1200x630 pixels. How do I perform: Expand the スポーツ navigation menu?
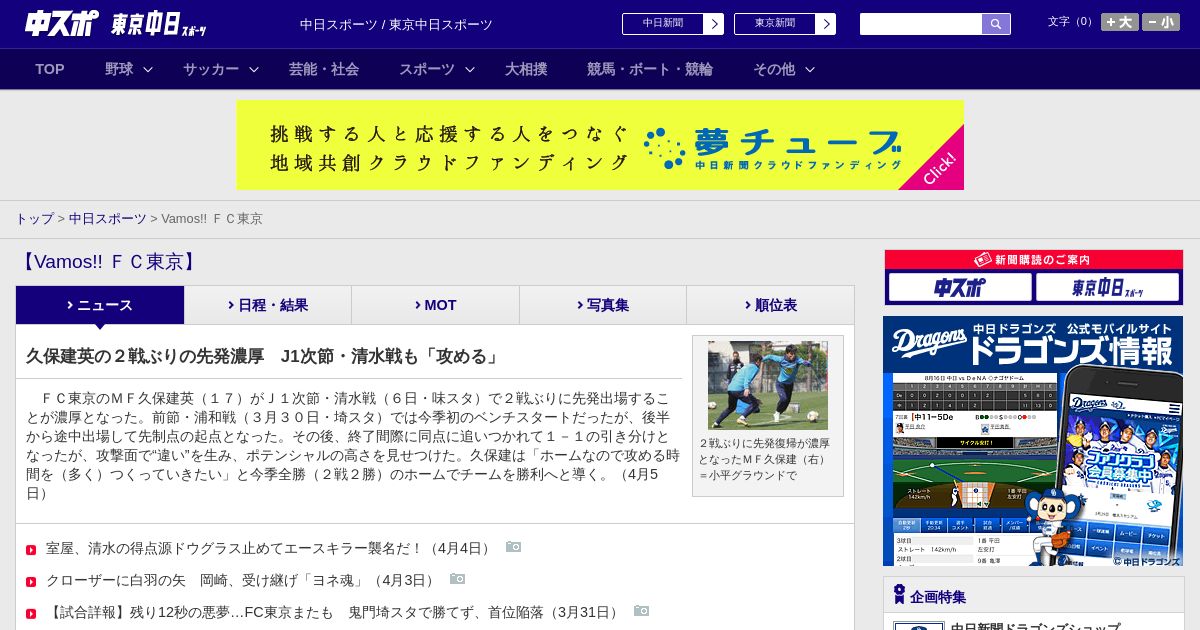click(x=436, y=69)
